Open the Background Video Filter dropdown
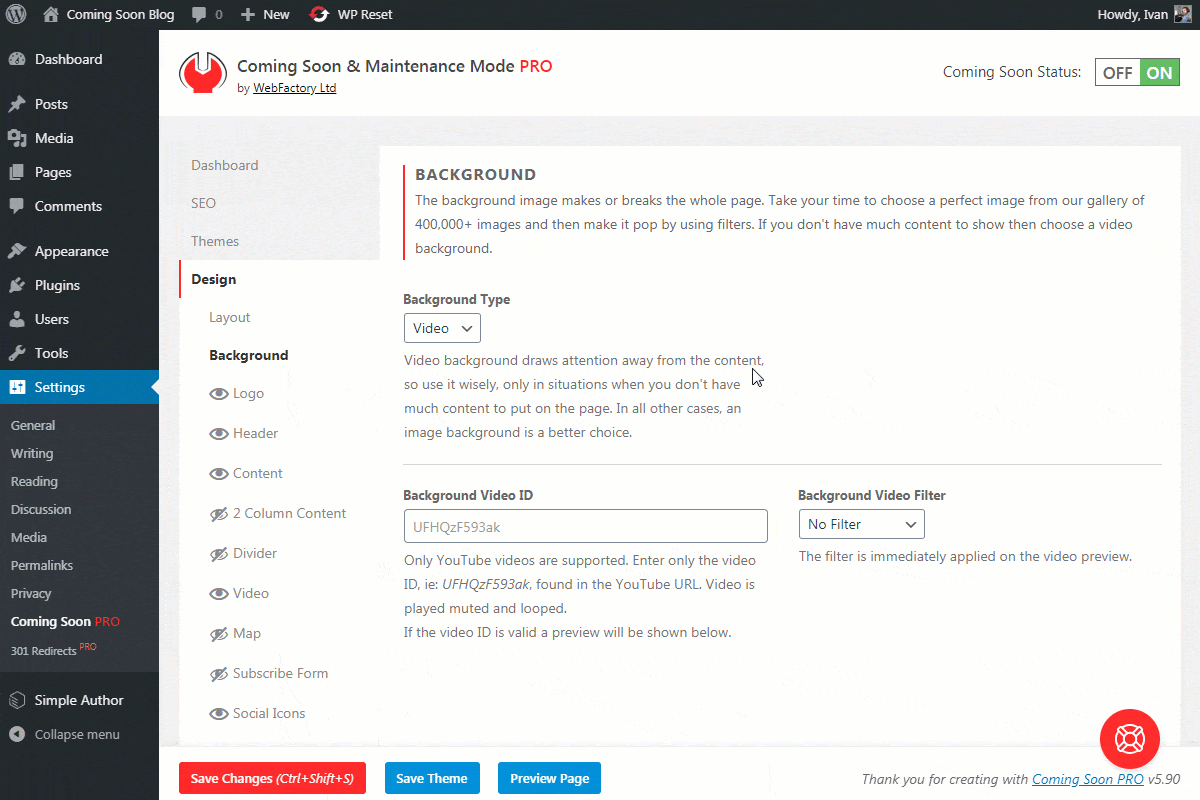This screenshot has height=800, width=1200. (x=861, y=524)
